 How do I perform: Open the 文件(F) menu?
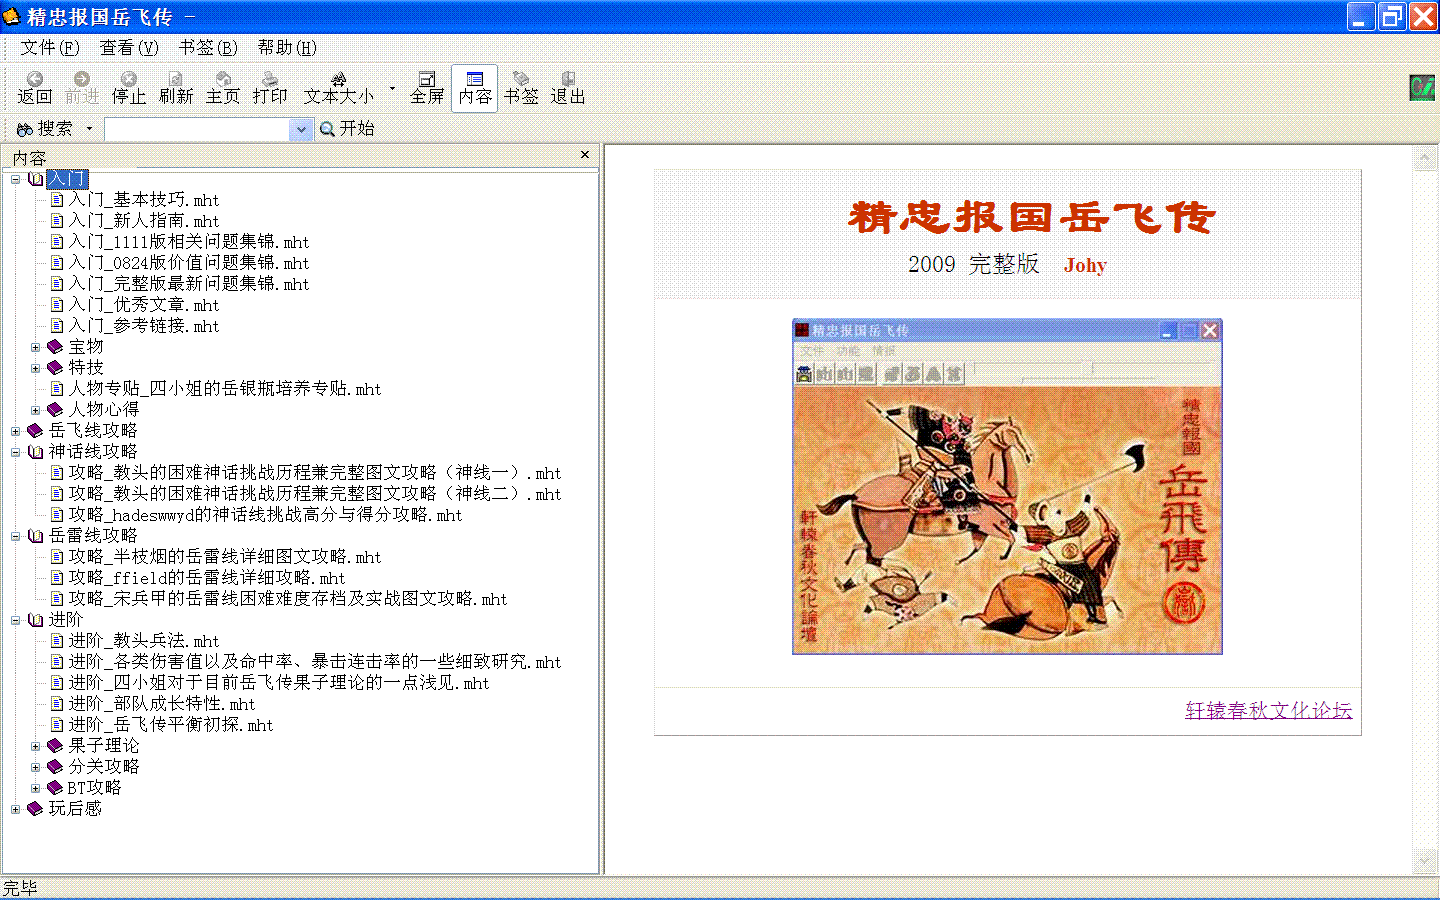tap(49, 47)
